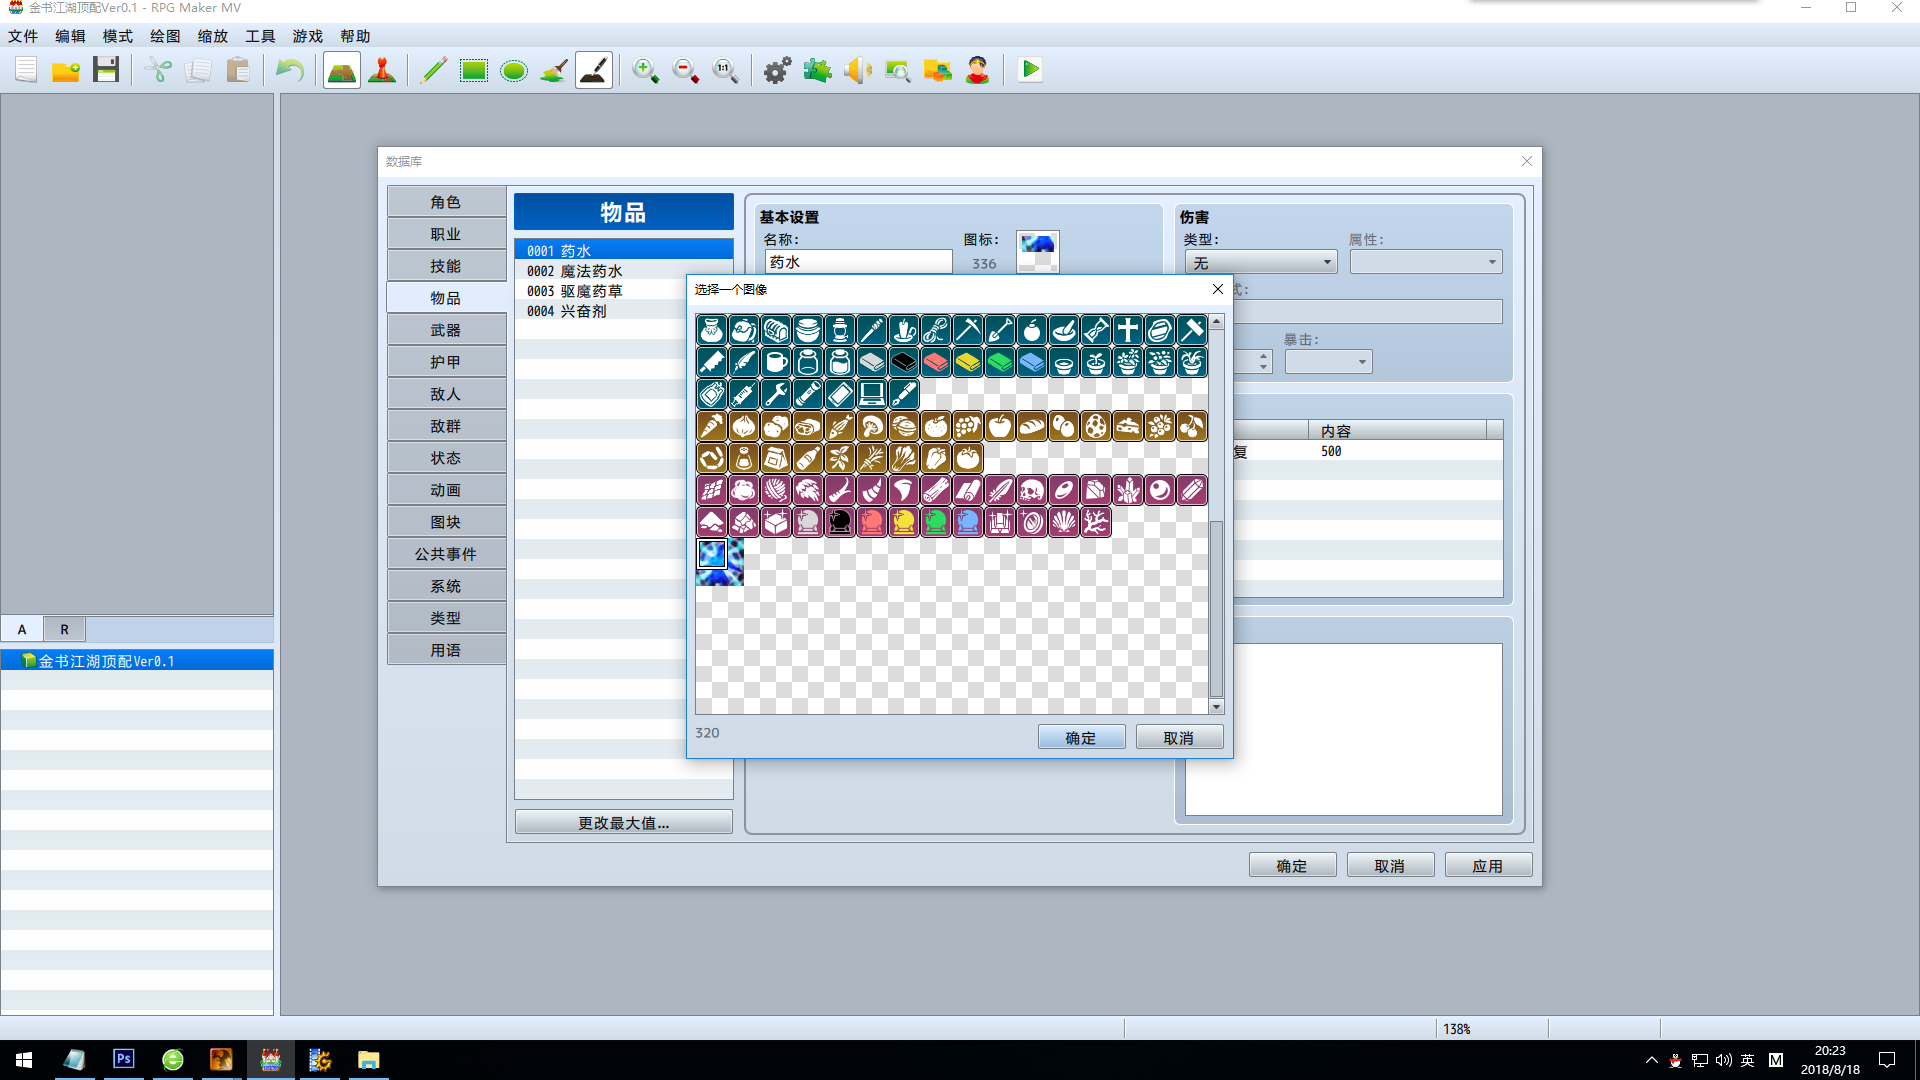Click the Photoshop icon in the taskbar
The width and height of the screenshot is (1920, 1080).
click(124, 1060)
